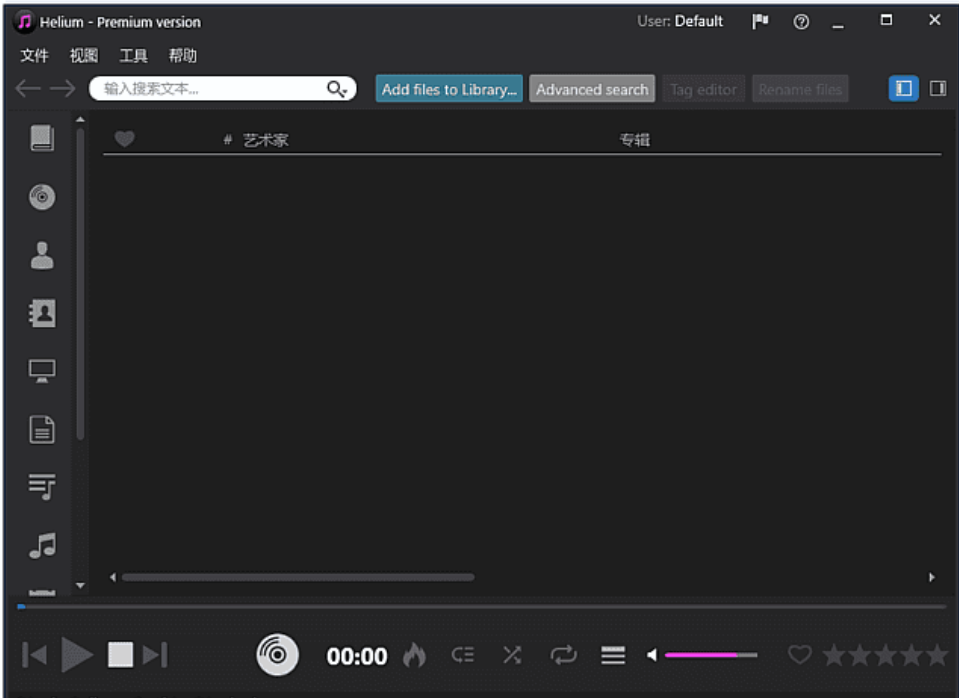The image size is (959, 698).
Task: Open Advanced search
Action: pos(592,88)
